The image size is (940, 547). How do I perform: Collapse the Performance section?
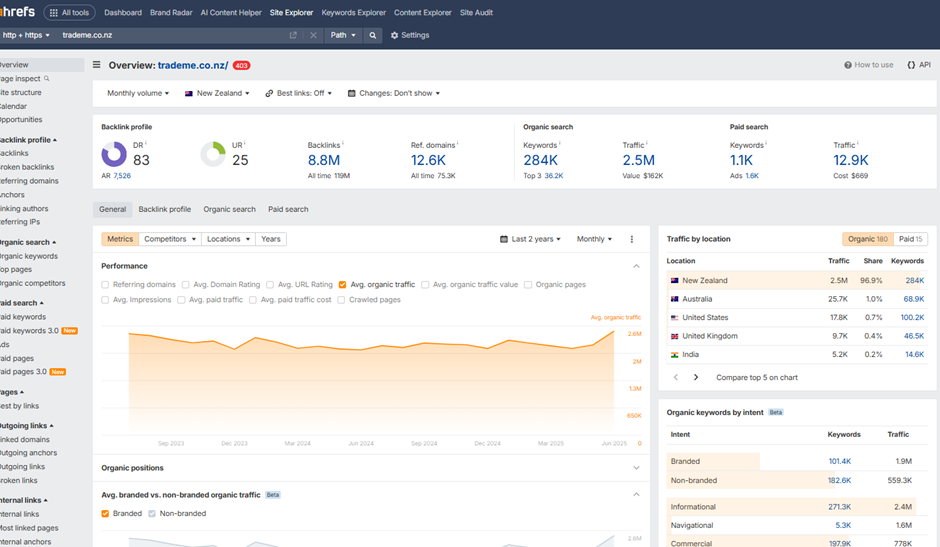click(x=637, y=266)
